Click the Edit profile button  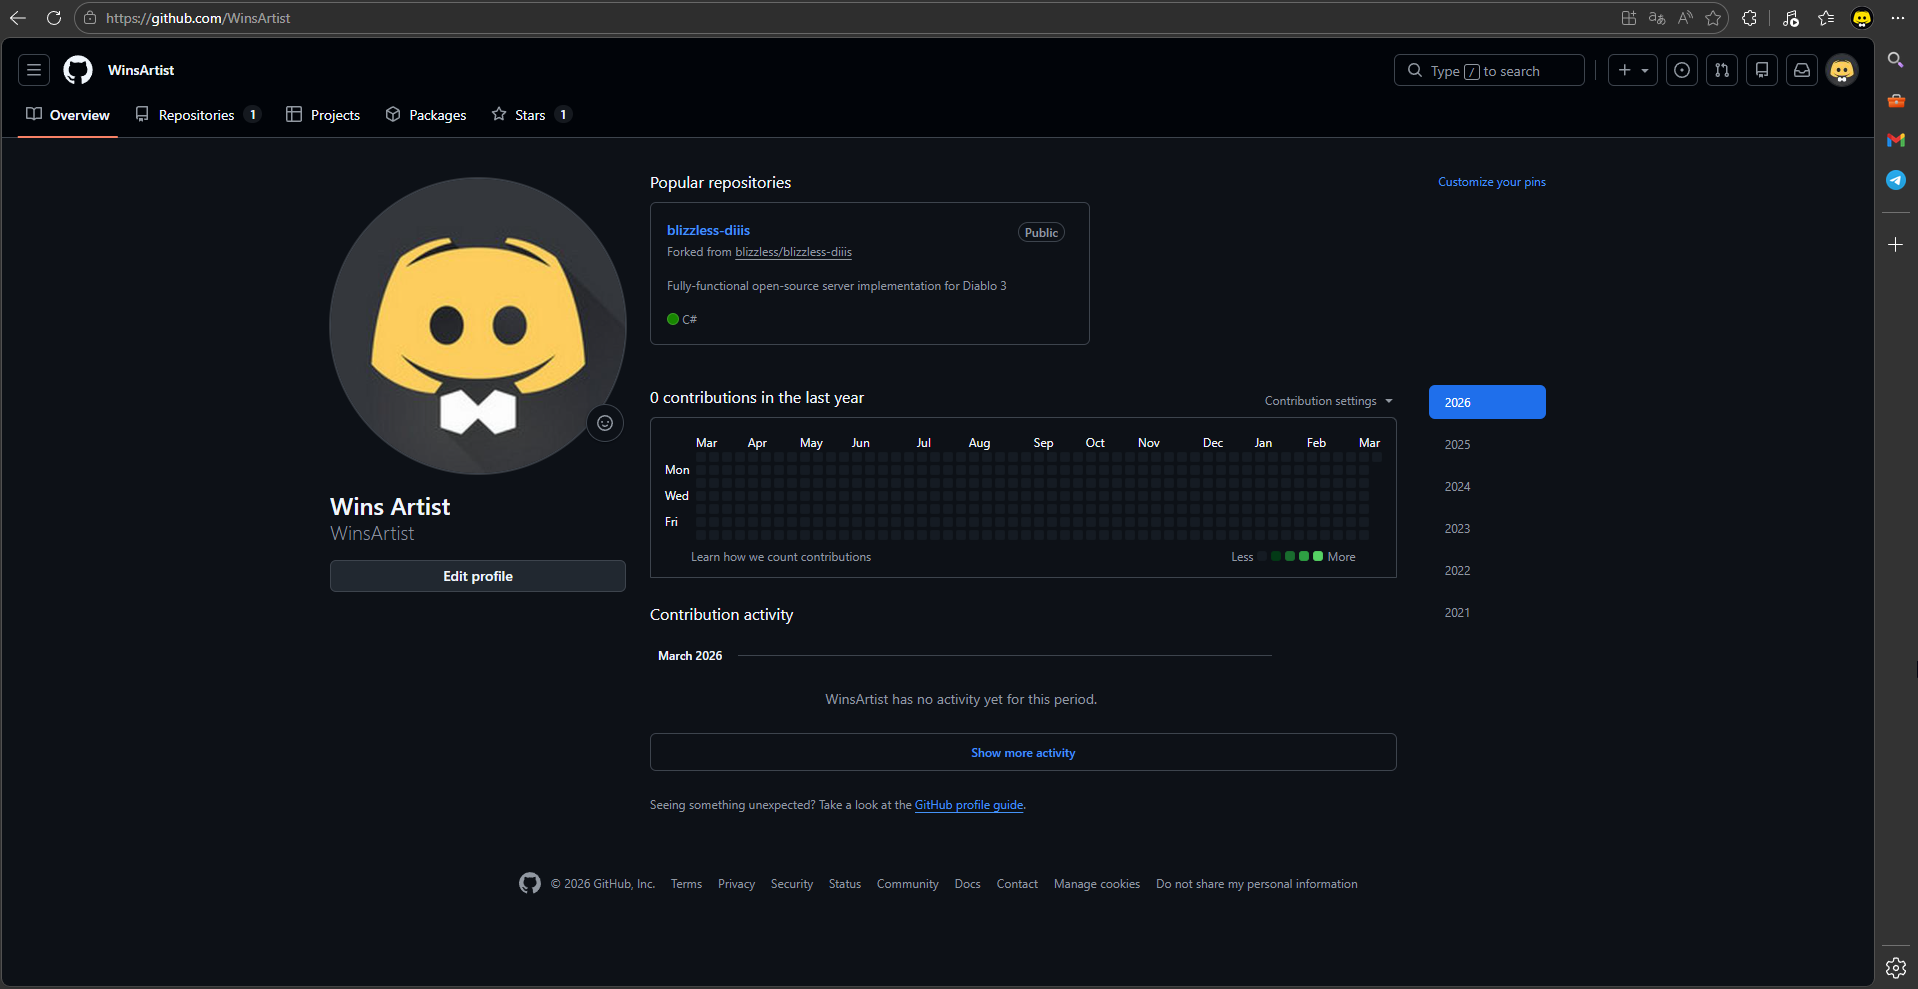click(478, 576)
